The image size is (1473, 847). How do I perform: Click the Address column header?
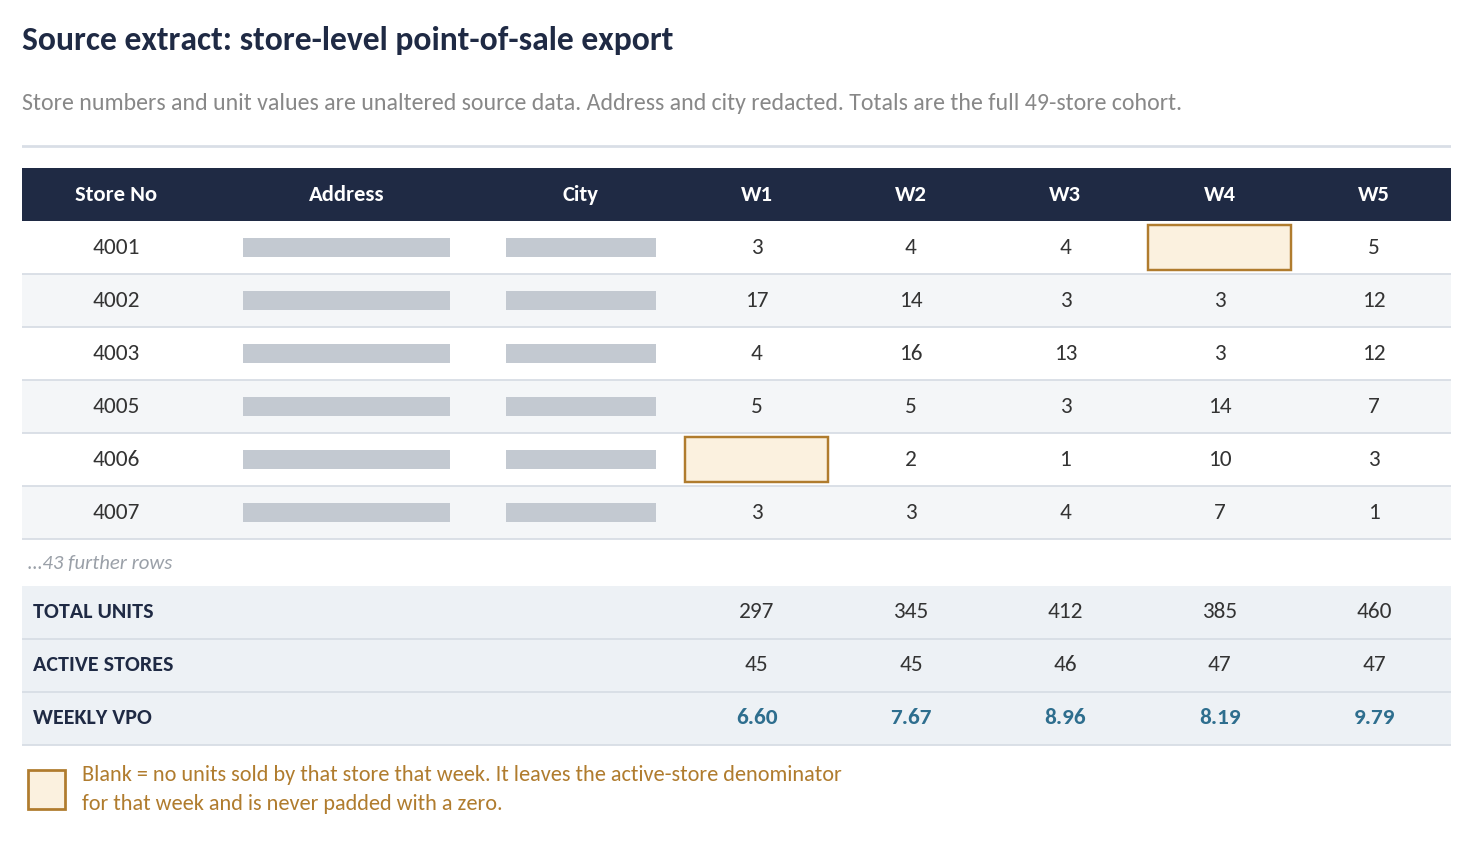pyautogui.click(x=346, y=194)
